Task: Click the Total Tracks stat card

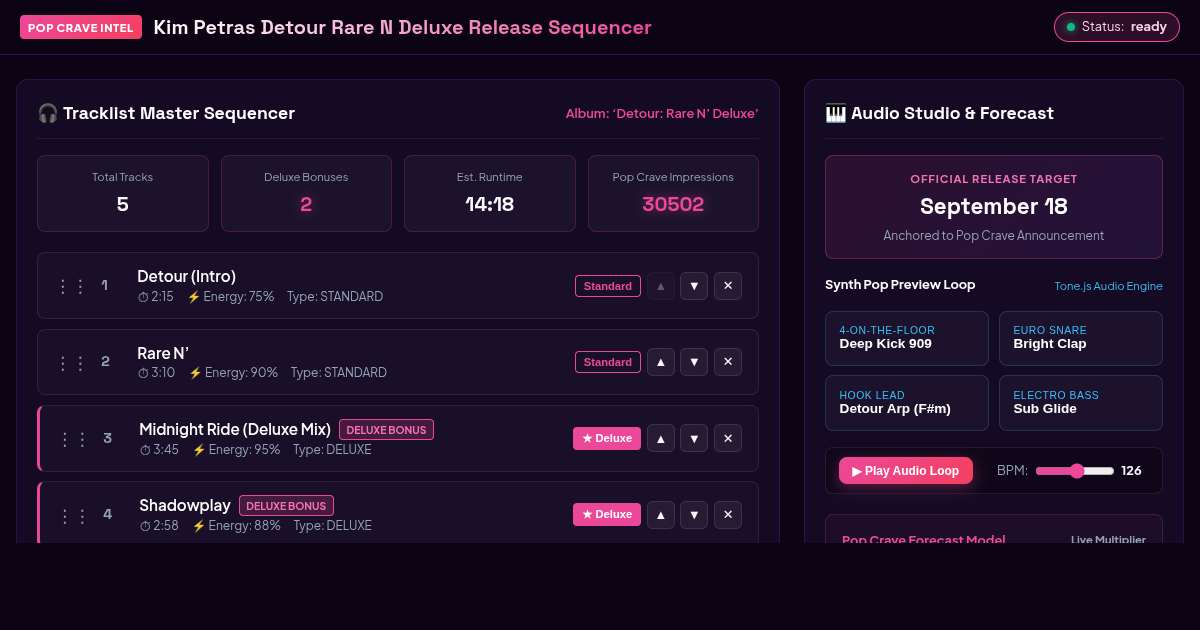Action: click(x=123, y=193)
